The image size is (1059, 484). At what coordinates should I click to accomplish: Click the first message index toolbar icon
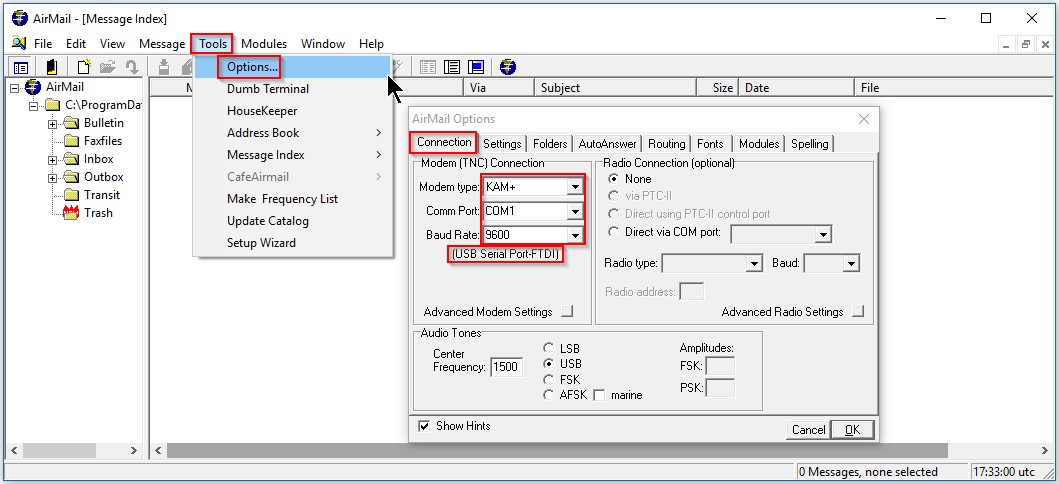click(x=428, y=67)
